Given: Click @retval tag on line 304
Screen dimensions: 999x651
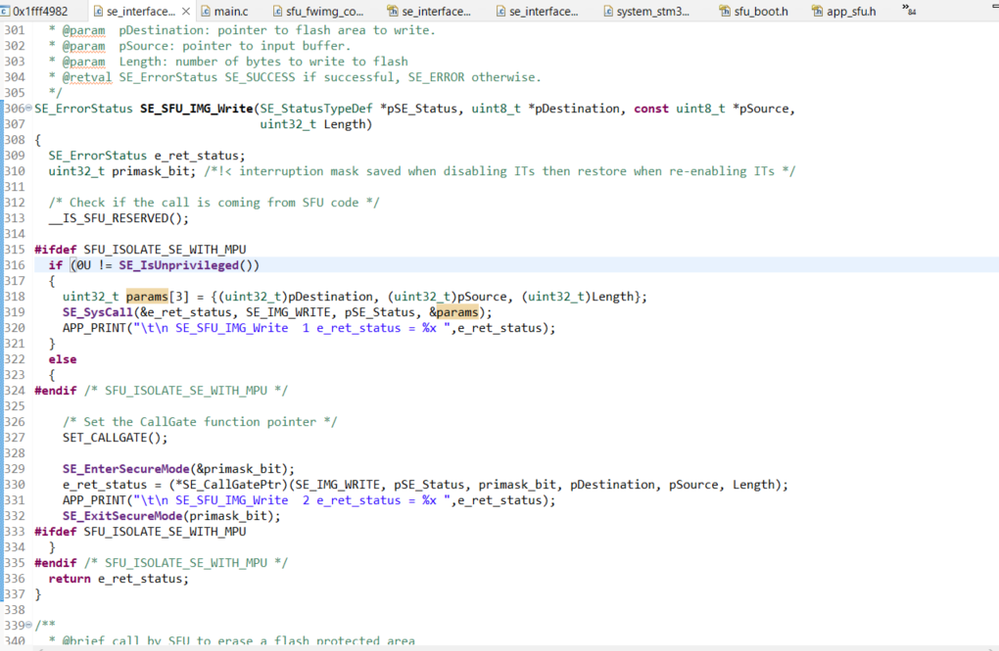Looking at the screenshot, I should (87, 77).
